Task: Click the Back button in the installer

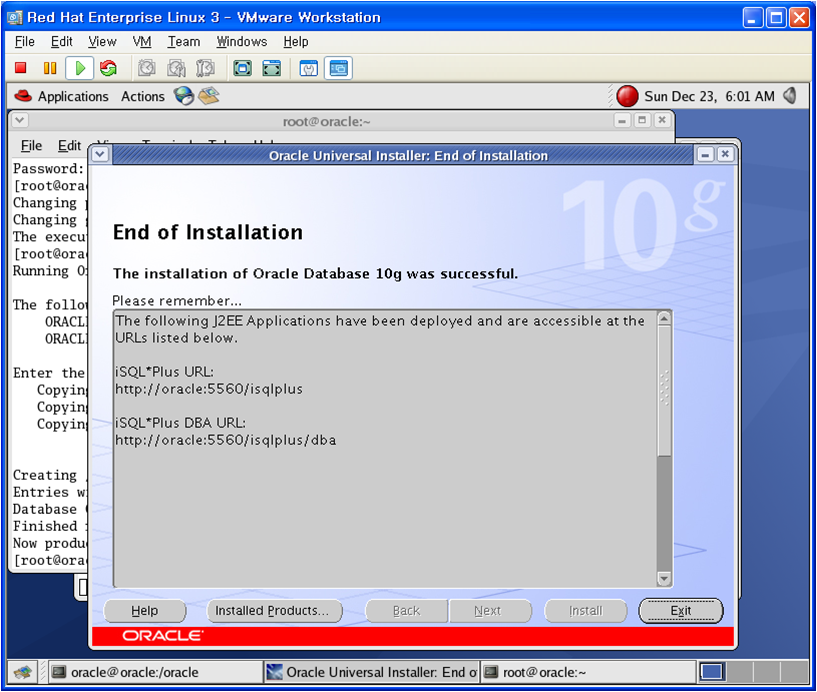Action: [x=406, y=611]
